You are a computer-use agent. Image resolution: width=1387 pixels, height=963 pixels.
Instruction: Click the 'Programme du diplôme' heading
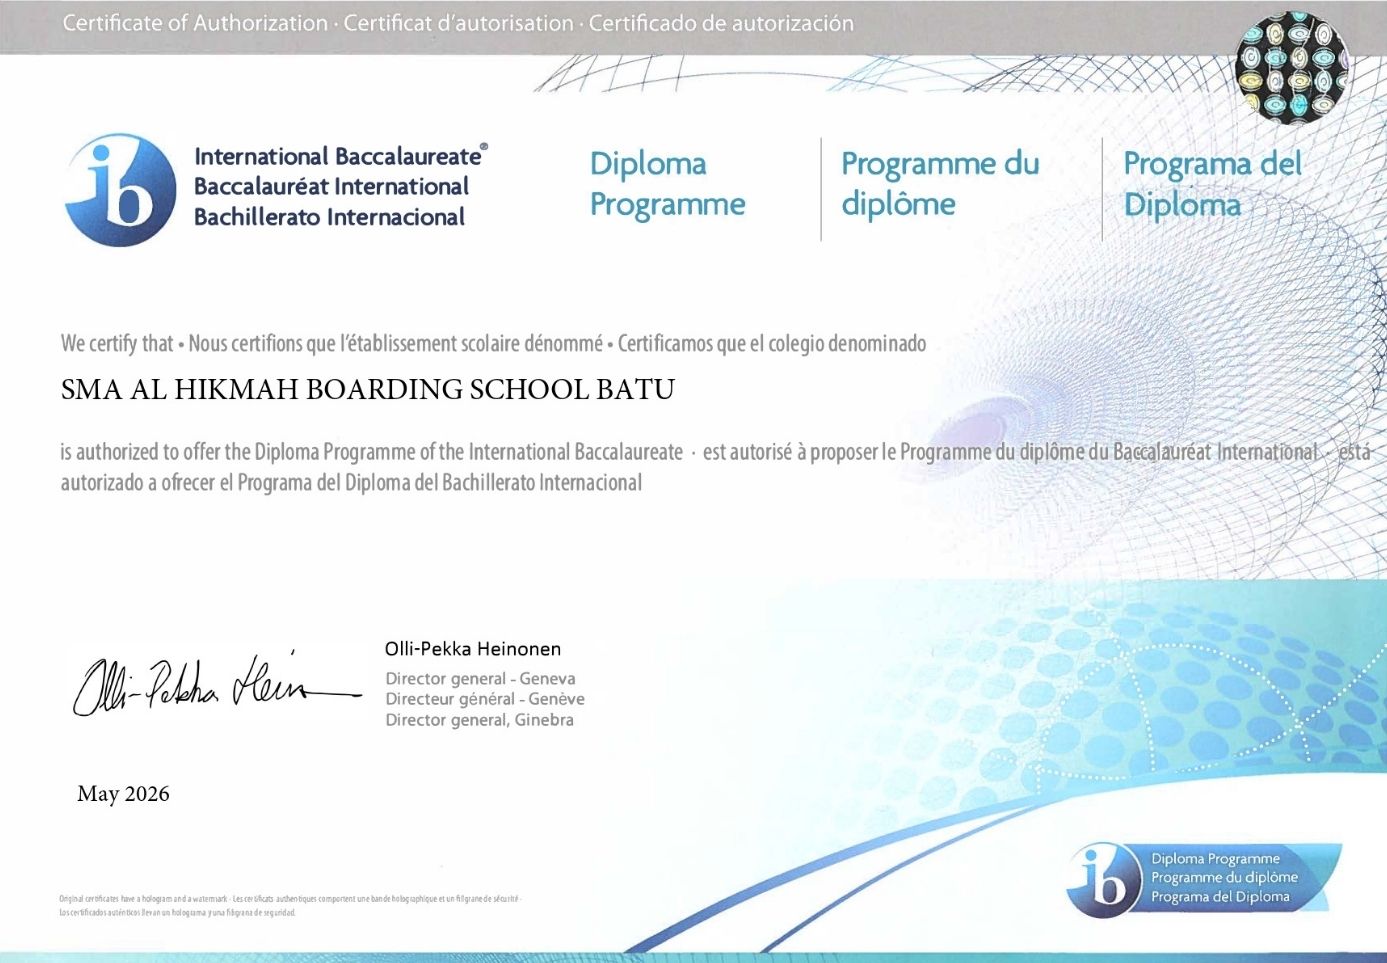[x=940, y=184]
